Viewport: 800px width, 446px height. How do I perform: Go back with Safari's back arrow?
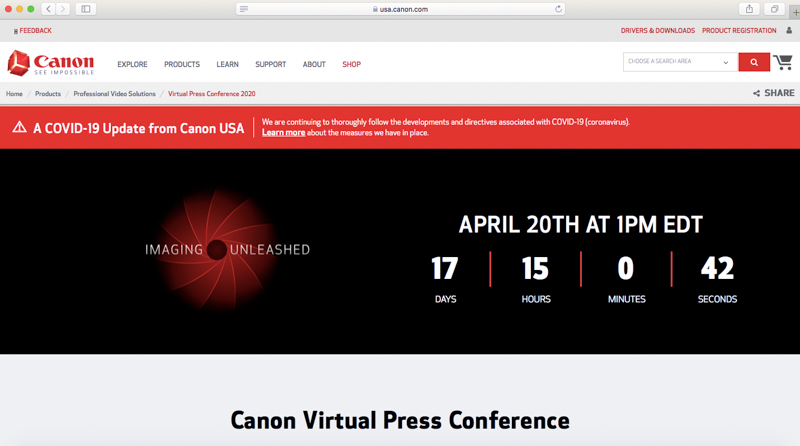[48, 9]
